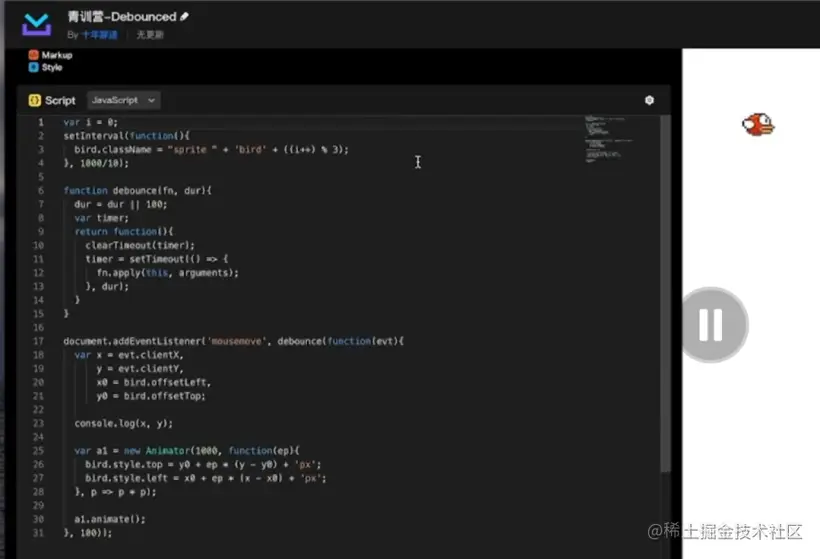Viewport: 820px width, 559px height.
Task: Open the JavaScript language dropdown
Action: 123,100
